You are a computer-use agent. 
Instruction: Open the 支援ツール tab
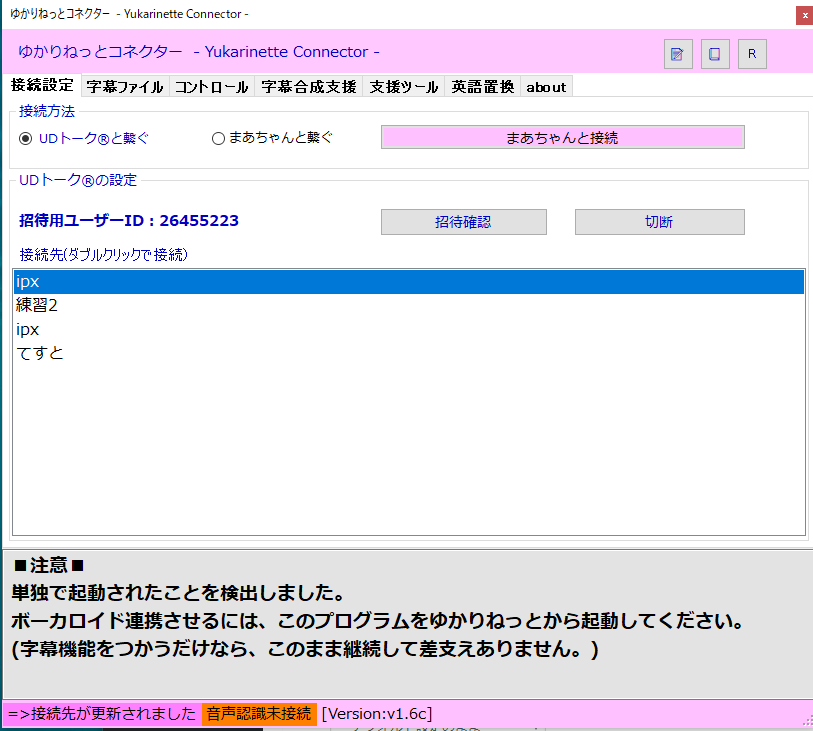pyautogui.click(x=403, y=87)
